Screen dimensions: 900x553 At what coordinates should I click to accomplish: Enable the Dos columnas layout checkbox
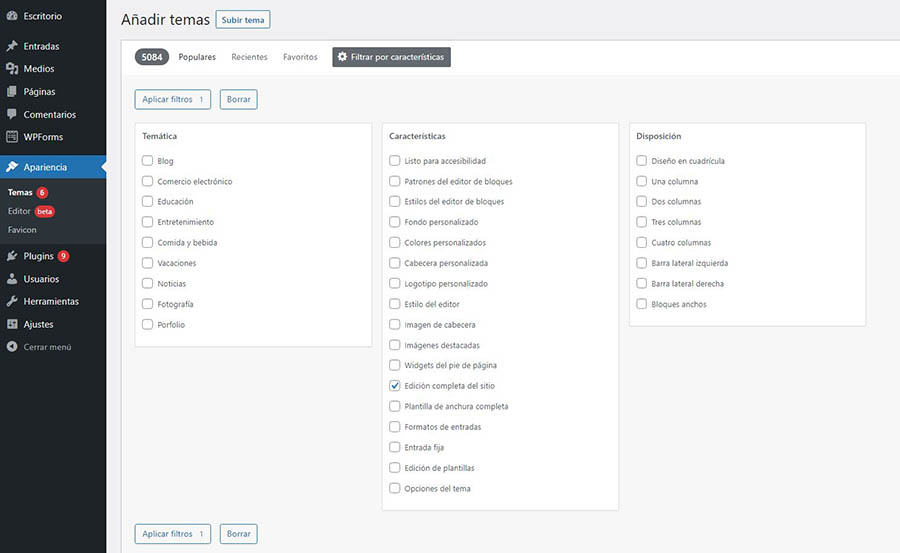pos(642,202)
